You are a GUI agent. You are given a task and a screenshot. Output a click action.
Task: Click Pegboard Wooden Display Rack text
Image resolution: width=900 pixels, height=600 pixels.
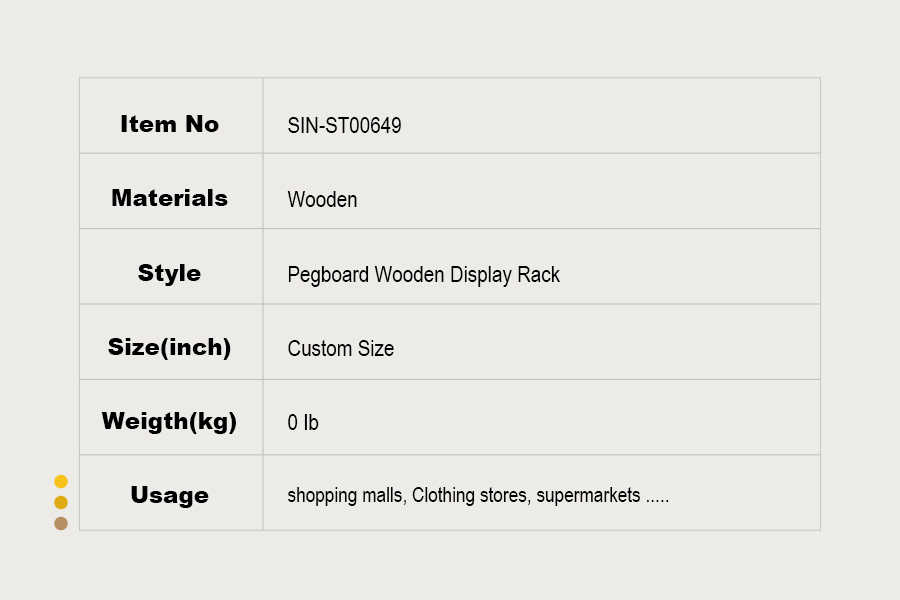click(x=424, y=275)
